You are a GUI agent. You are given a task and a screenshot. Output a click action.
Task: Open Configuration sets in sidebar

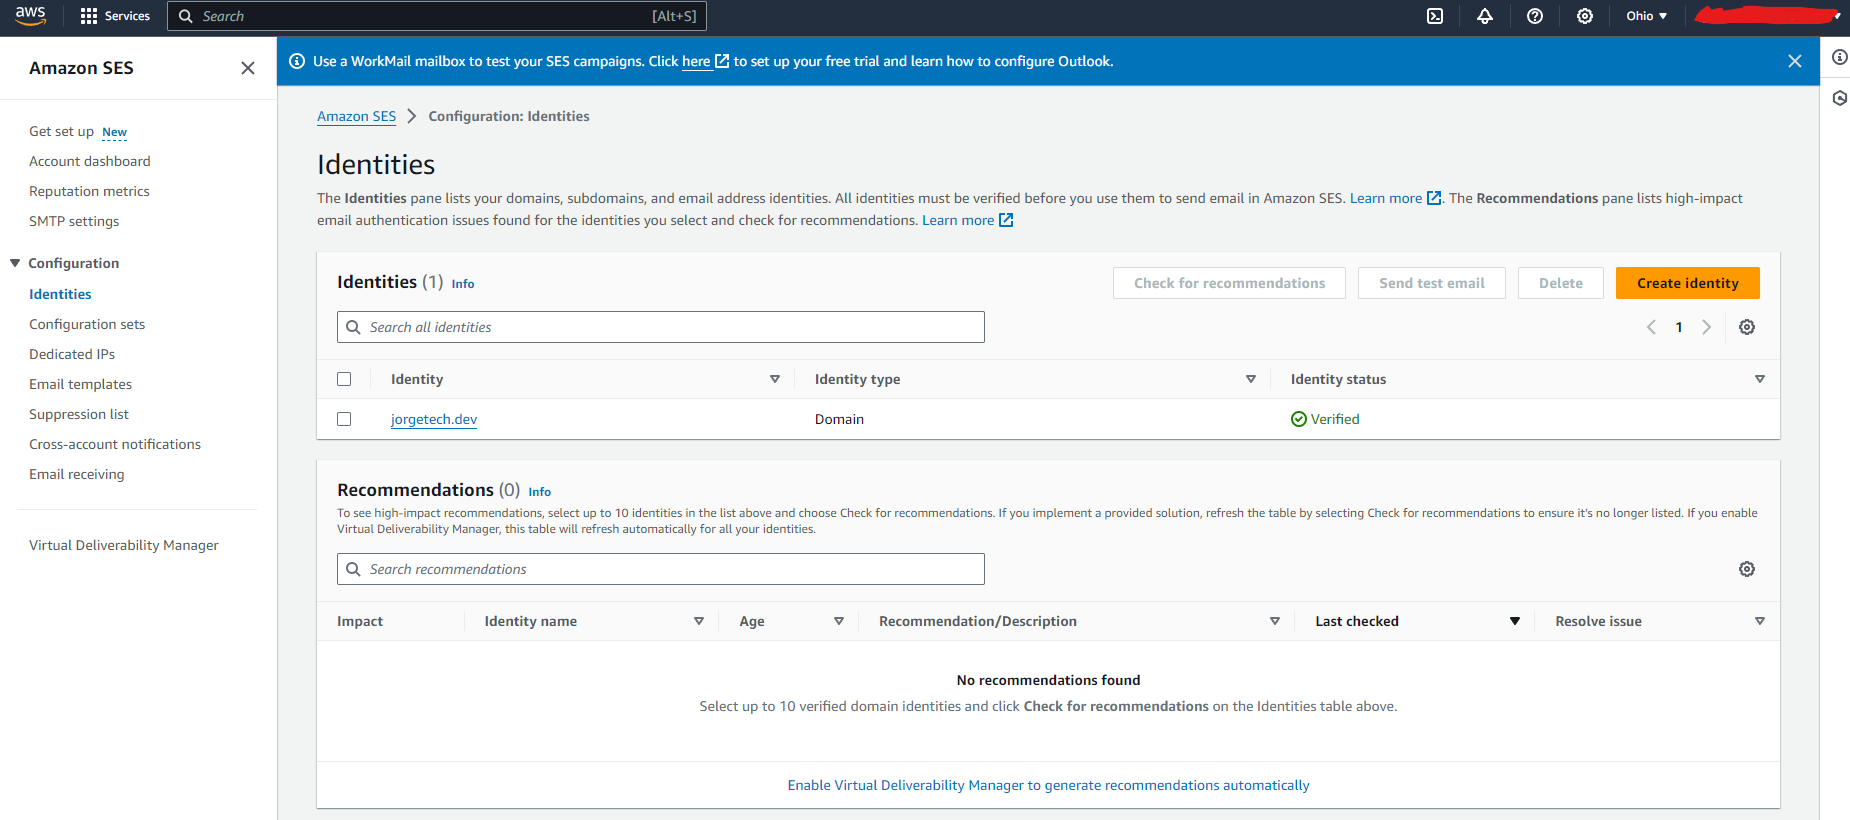point(87,324)
